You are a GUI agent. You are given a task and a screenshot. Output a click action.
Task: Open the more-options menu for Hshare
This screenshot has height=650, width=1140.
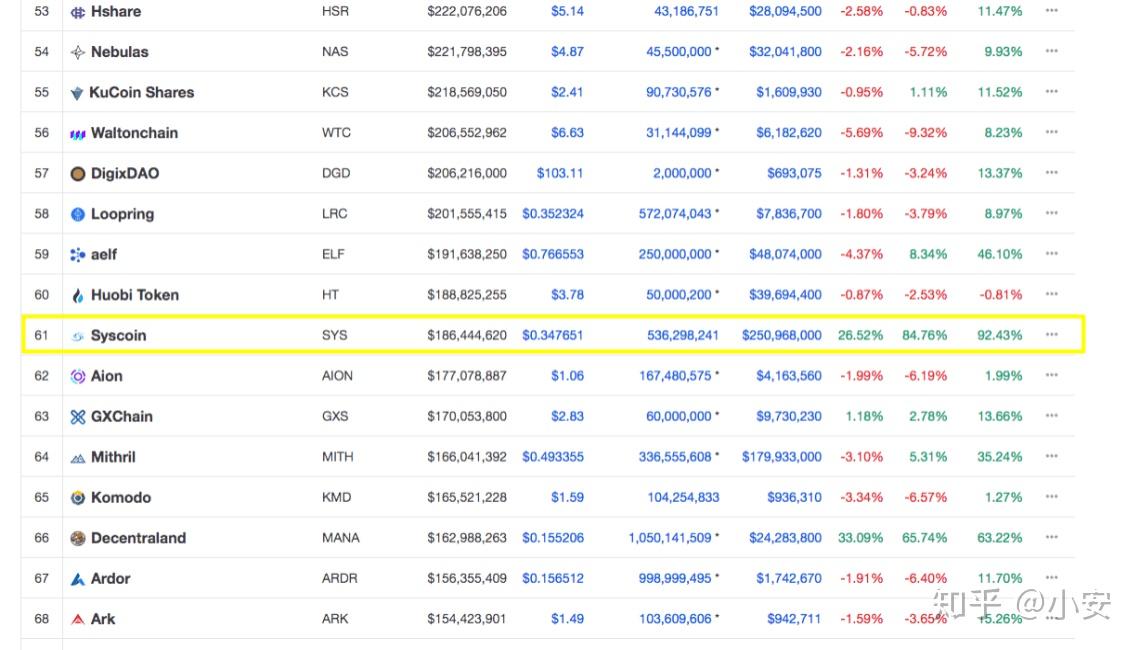pyautogui.click(x=1051, y=10)
